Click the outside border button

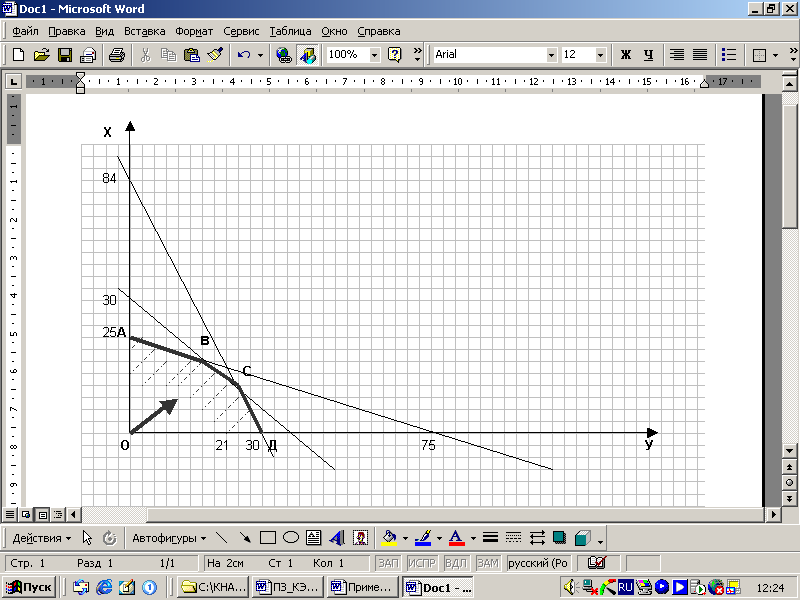[760, 55]
